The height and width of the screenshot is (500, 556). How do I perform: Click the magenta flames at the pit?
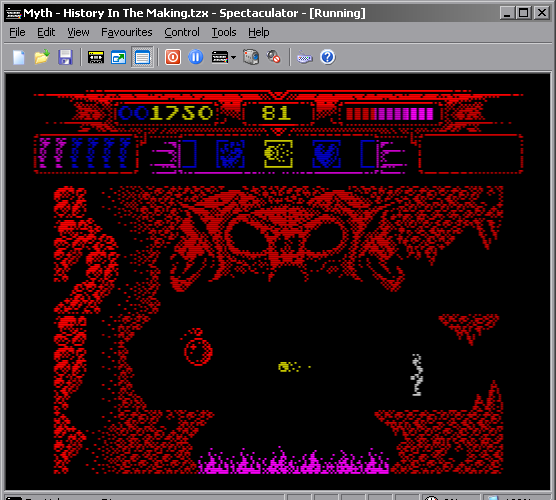tap(294, 461)
